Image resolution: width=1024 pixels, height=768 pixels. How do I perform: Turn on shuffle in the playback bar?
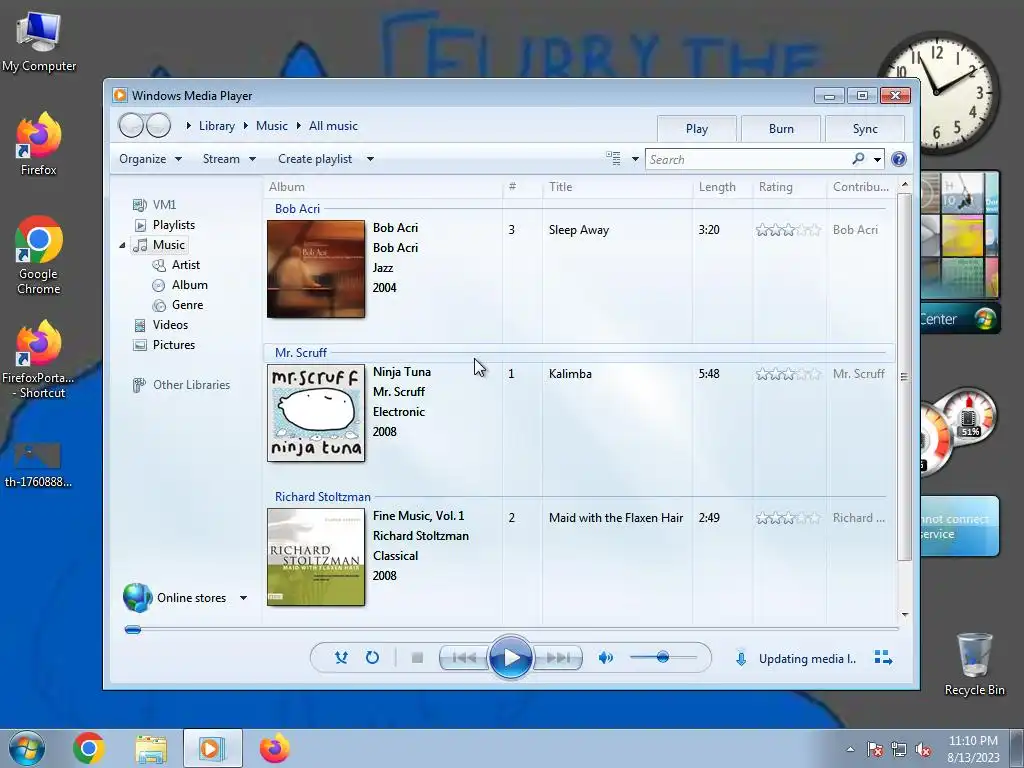click(341, 658)
